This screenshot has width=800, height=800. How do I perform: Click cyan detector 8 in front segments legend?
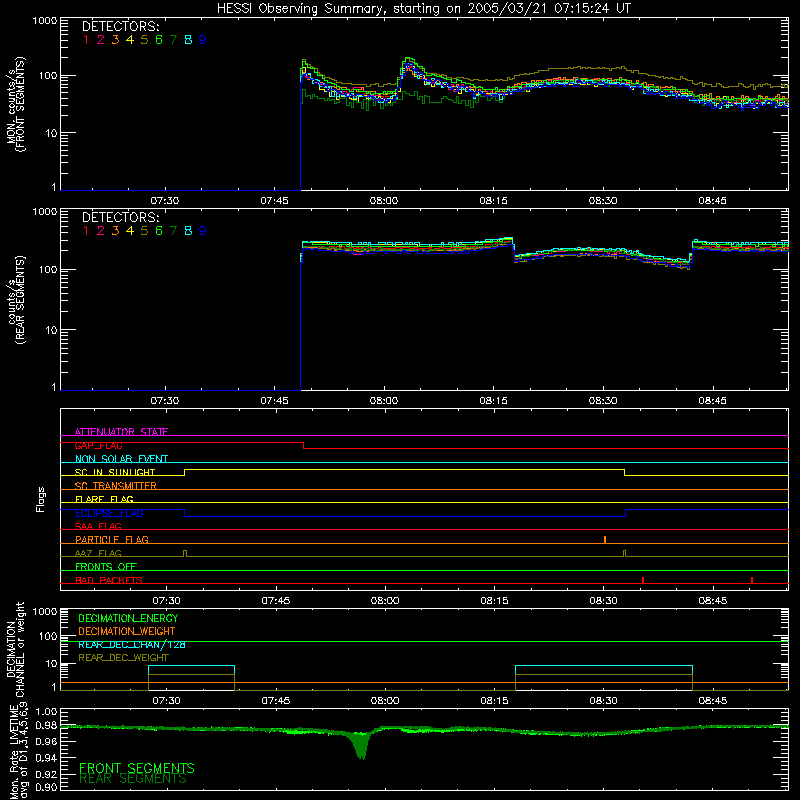[188, 40]
